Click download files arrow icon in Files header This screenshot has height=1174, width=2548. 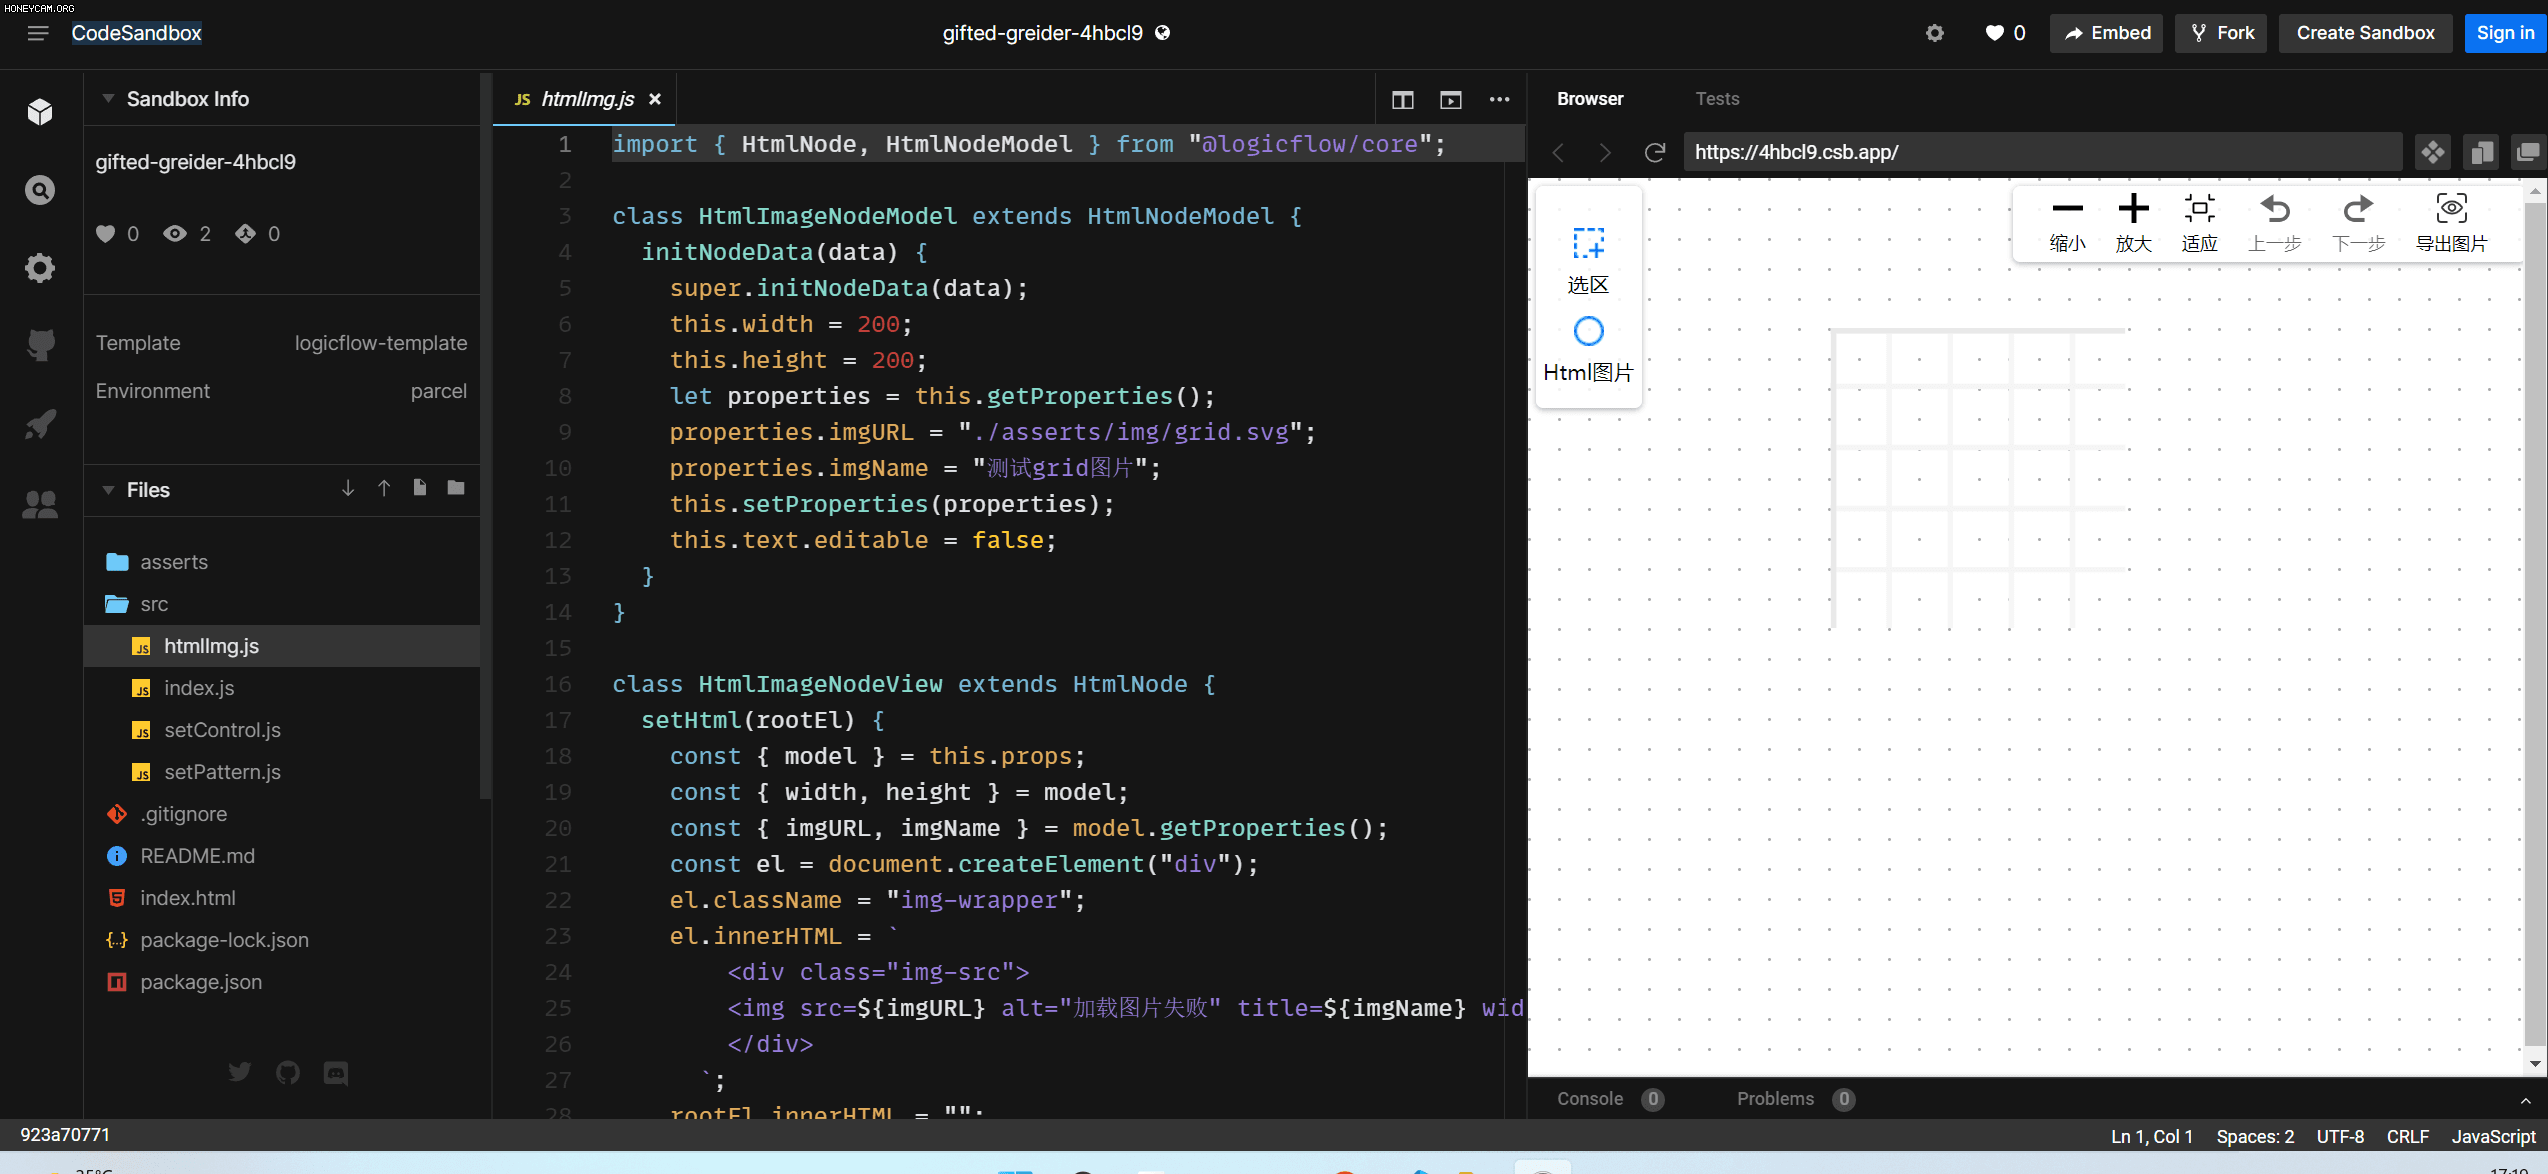pos(348,488)
